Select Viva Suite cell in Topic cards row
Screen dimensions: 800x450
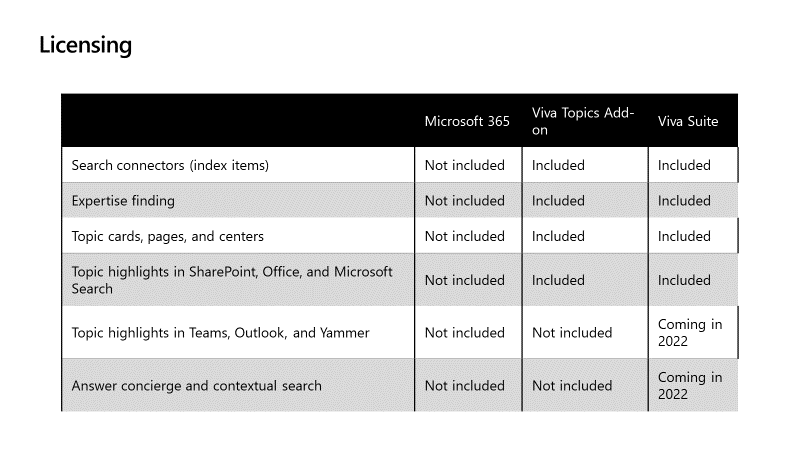[x=684, y=236]
